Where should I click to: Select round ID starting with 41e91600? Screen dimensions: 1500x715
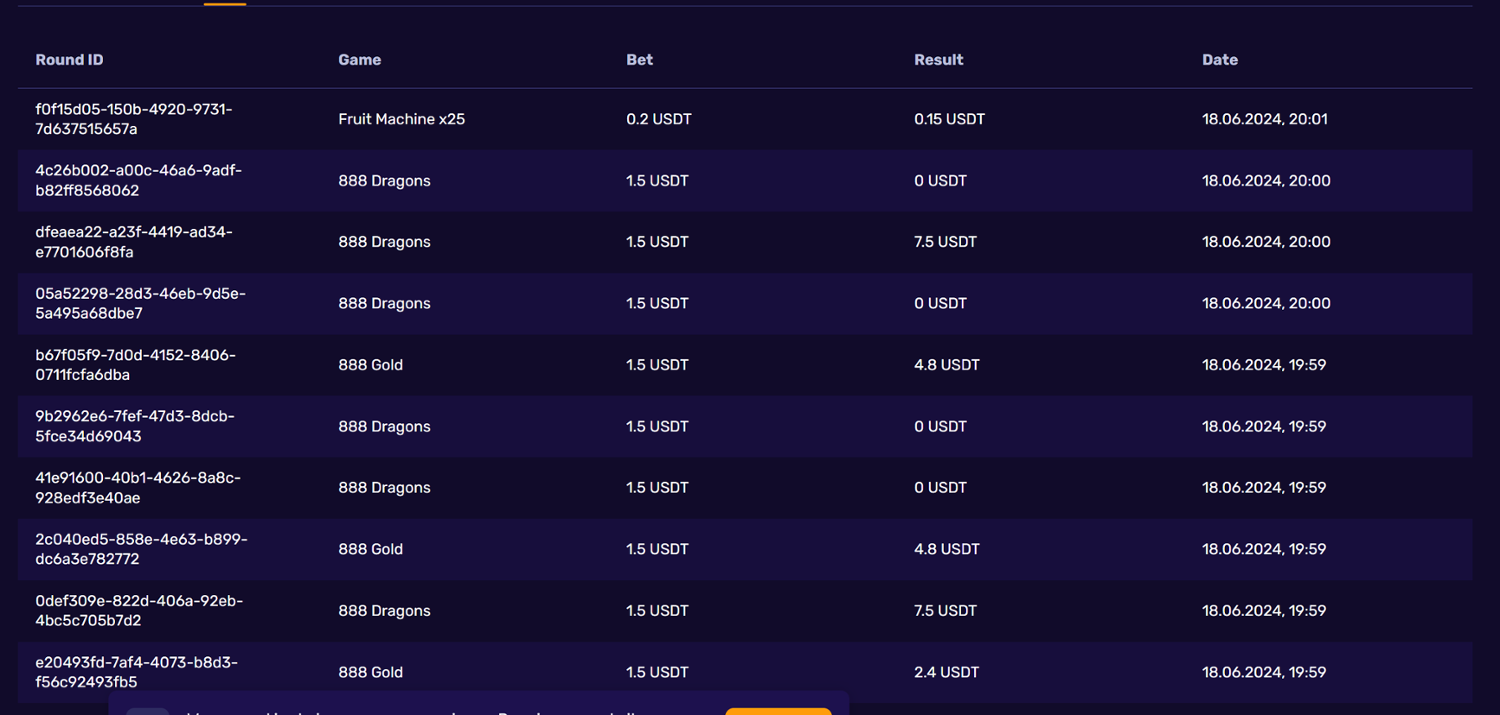tap(138, 488)
